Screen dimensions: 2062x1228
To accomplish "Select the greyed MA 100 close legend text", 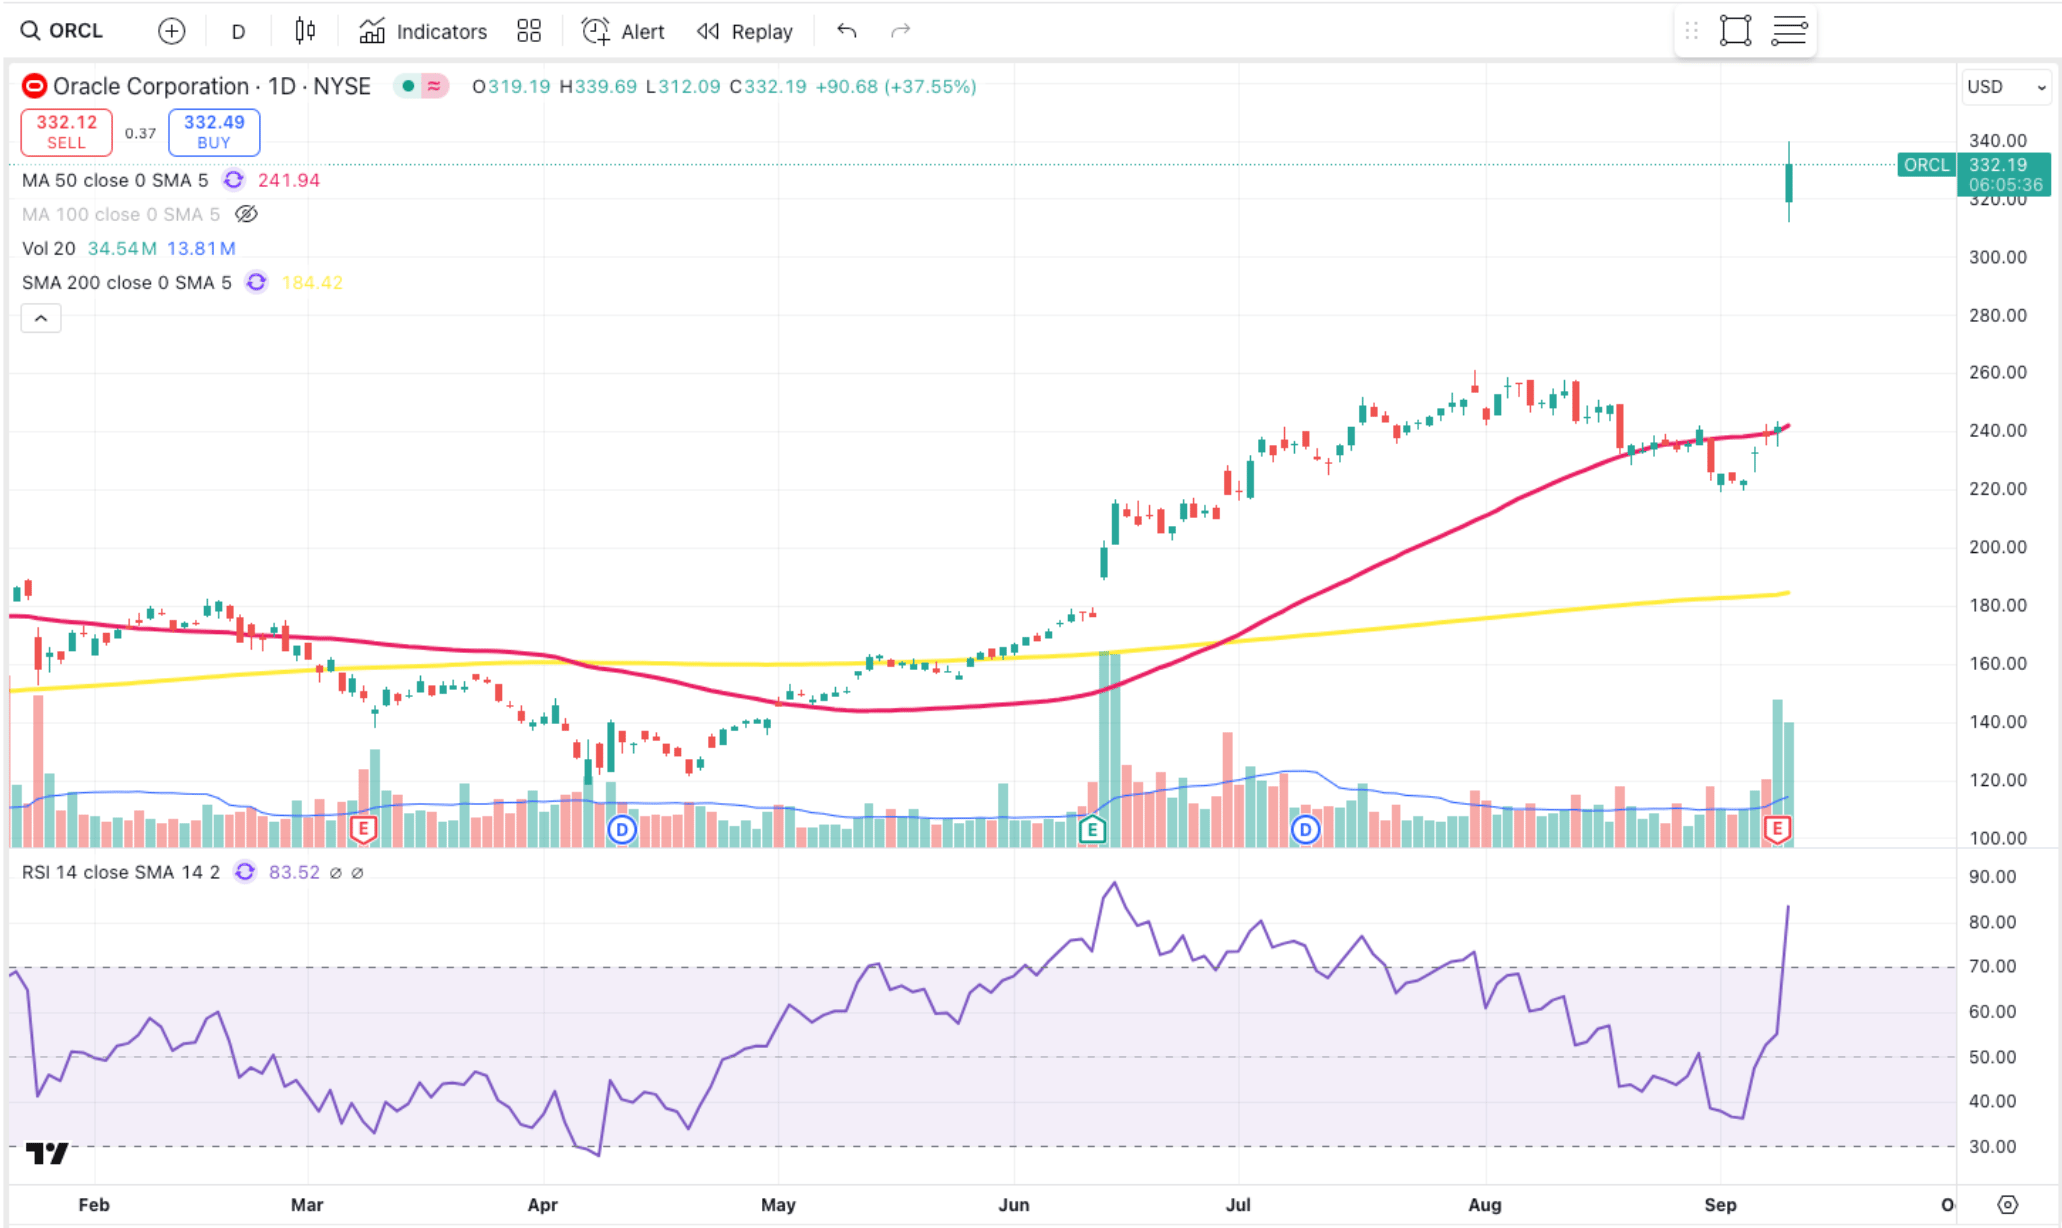I will pyautogui.click(x=121, y=214).
